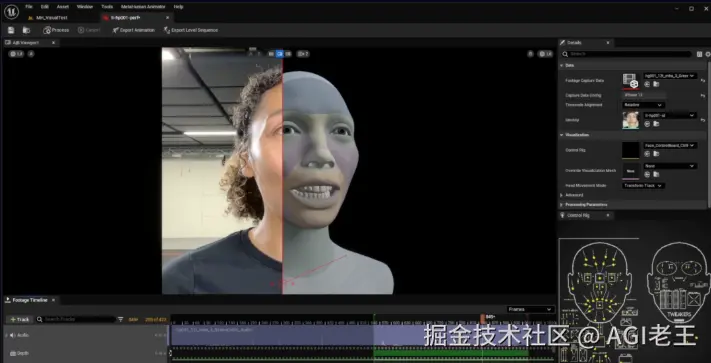Switch to the MH_VisualTest tab

(x=51, y=18)
